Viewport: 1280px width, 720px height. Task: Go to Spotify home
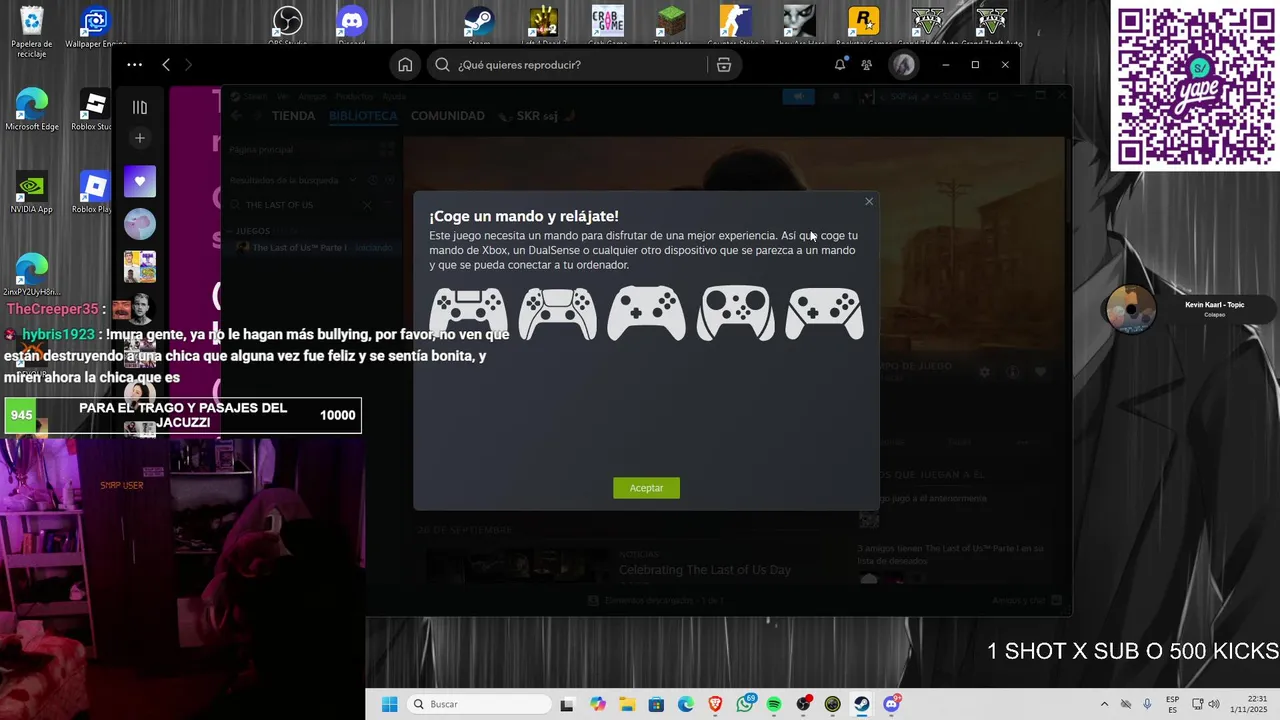click(405, 65)
